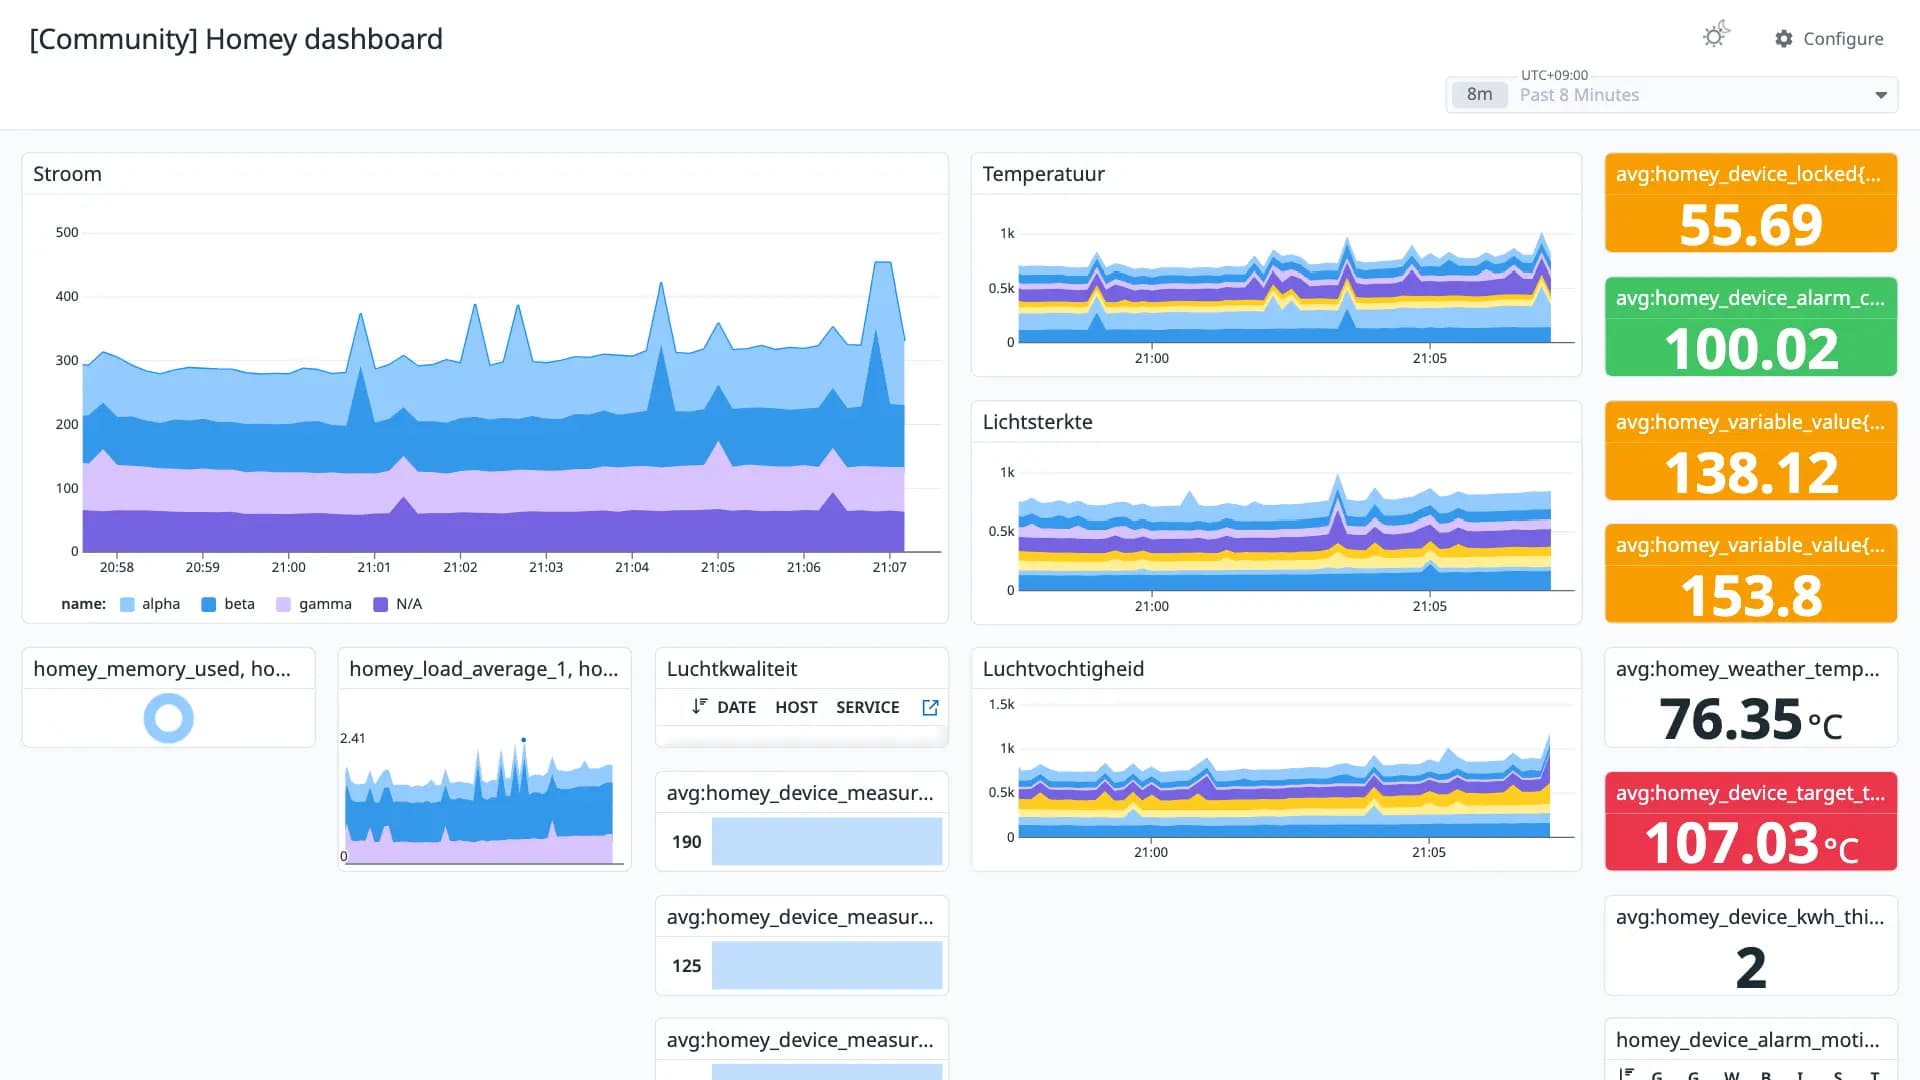Sort the table by DATE column
This screenshot has height=1080, width=1920.
(736, 707)
